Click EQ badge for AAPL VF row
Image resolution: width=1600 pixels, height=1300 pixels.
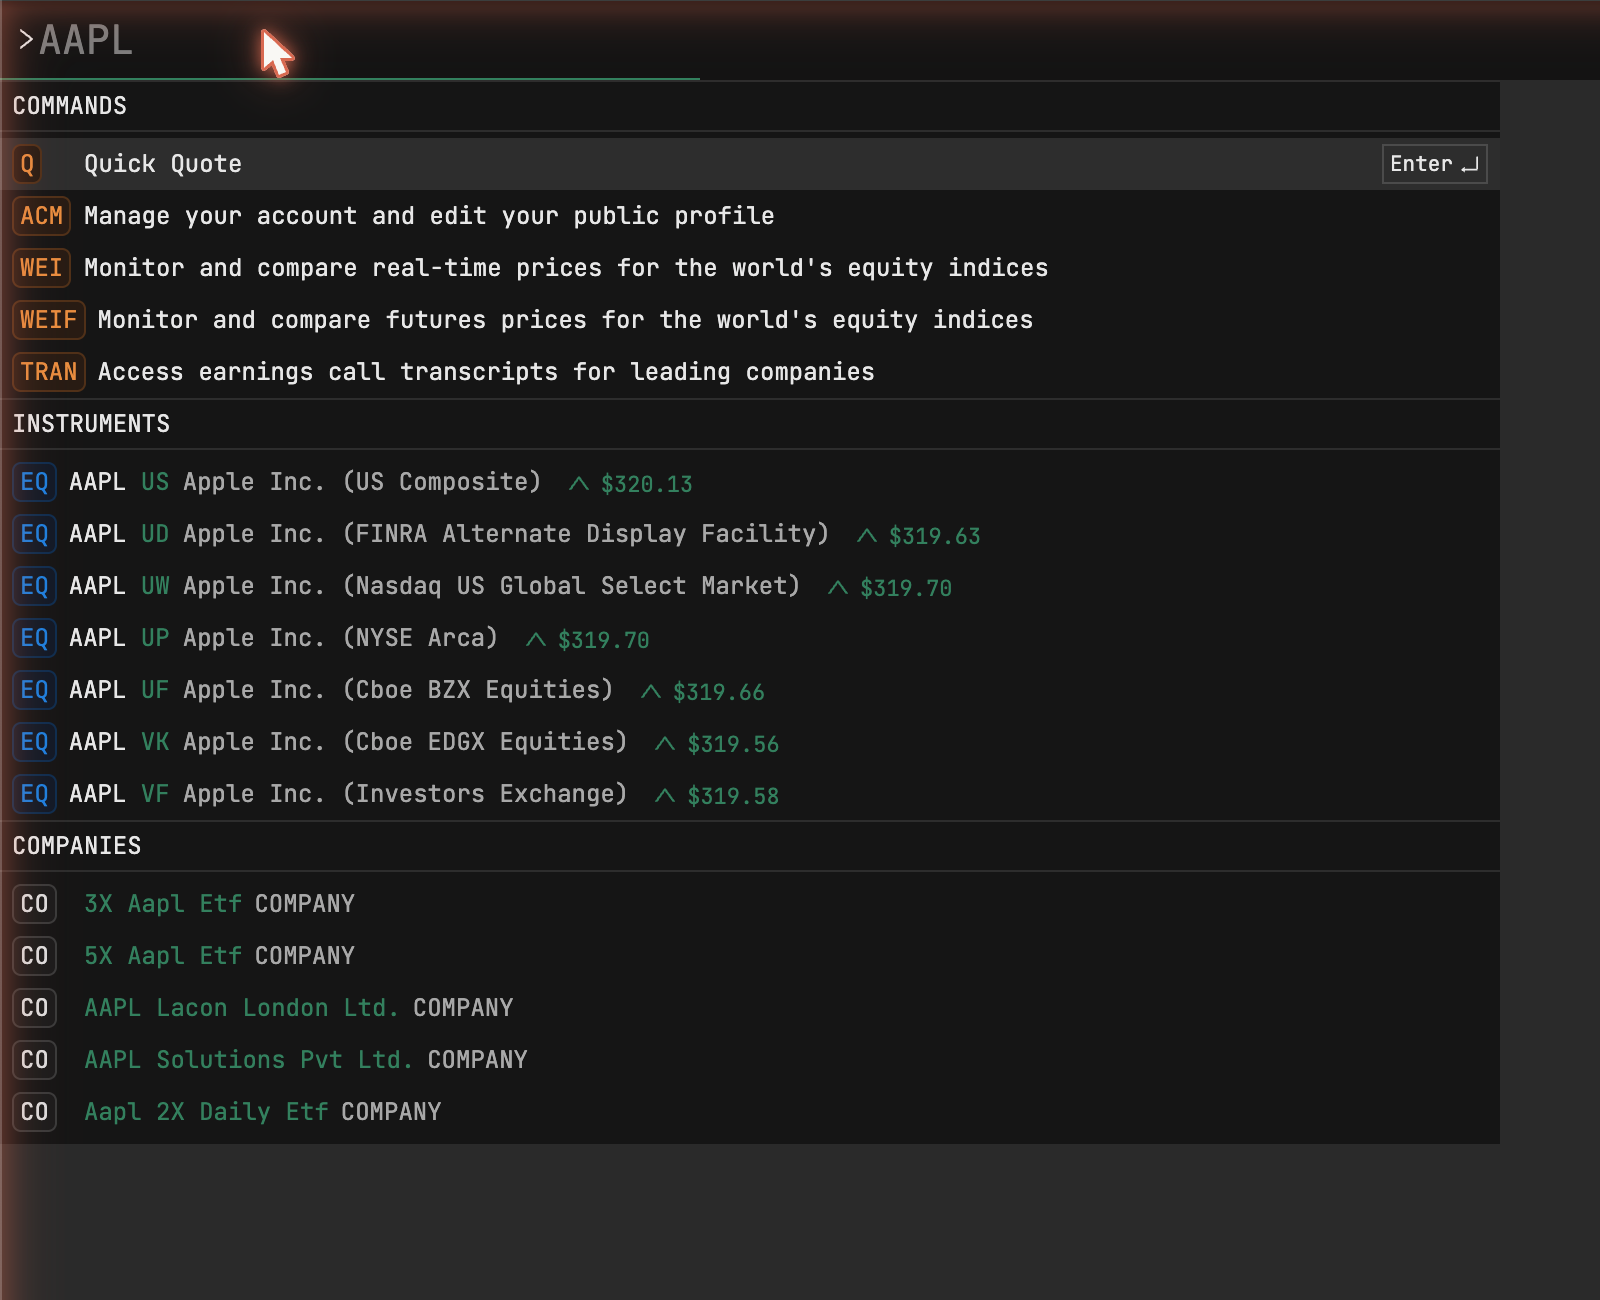point(35,794)
